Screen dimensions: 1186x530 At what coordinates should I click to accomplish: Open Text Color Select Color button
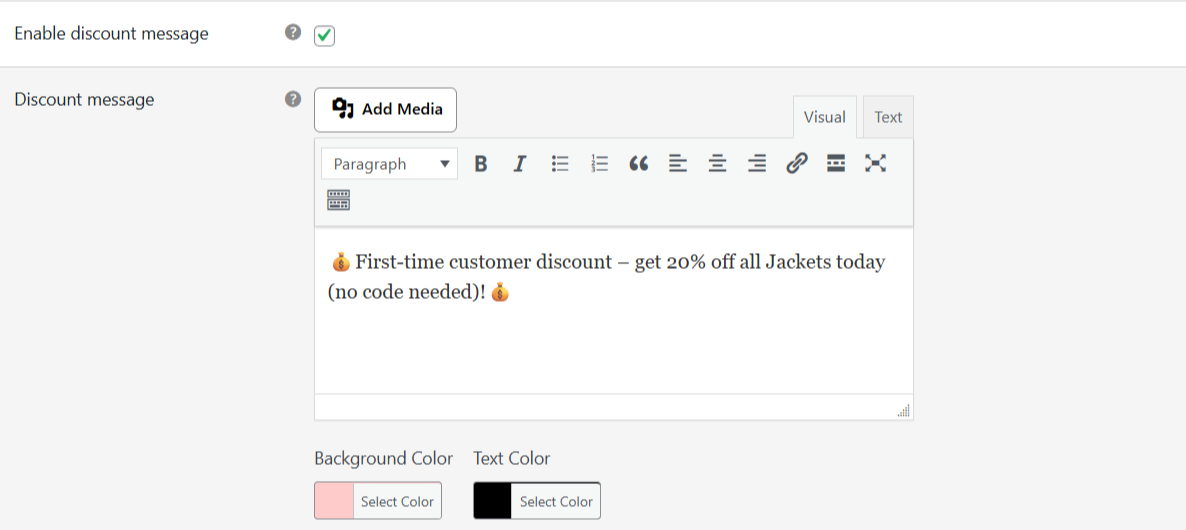coord(556,501)
